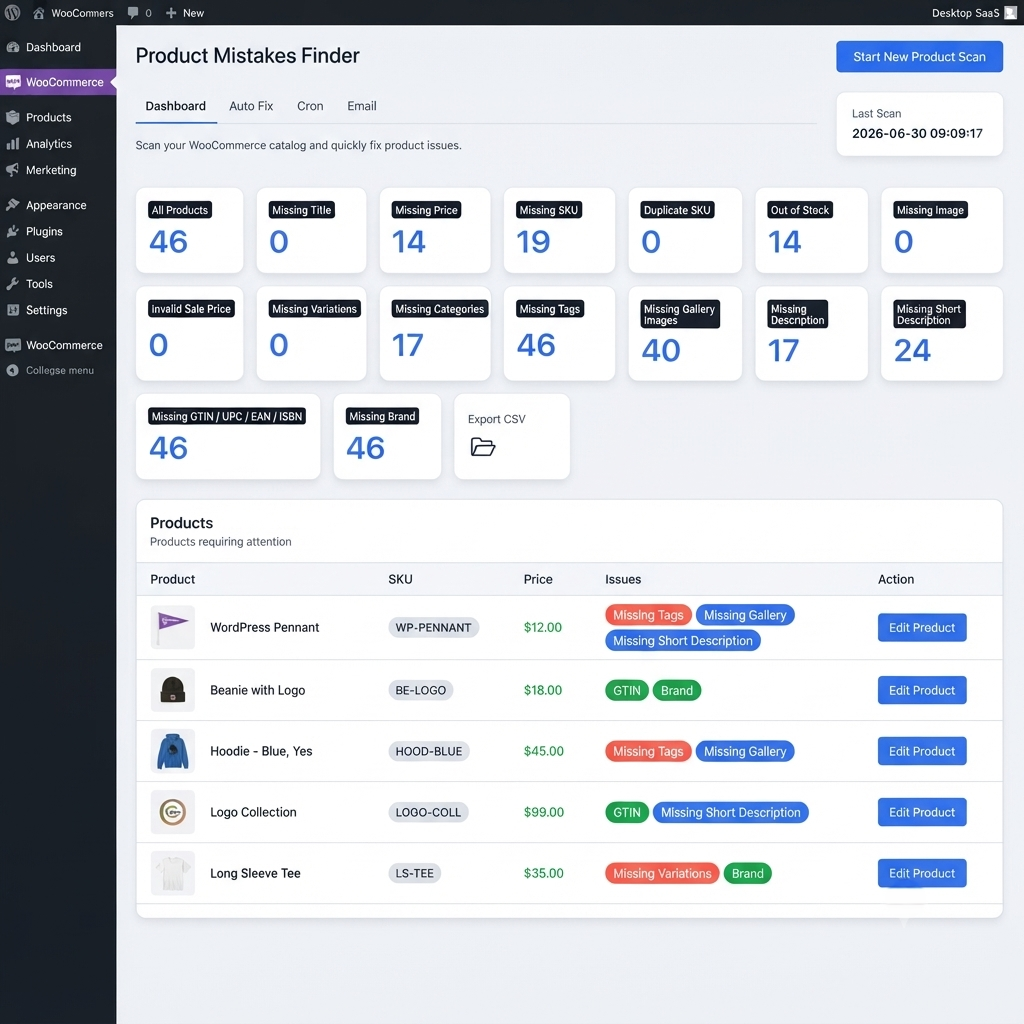Select the Missing GTIN / UPC / EAN / ISBN card
The image size is (1024, 1024).
(x=228, y=436)
